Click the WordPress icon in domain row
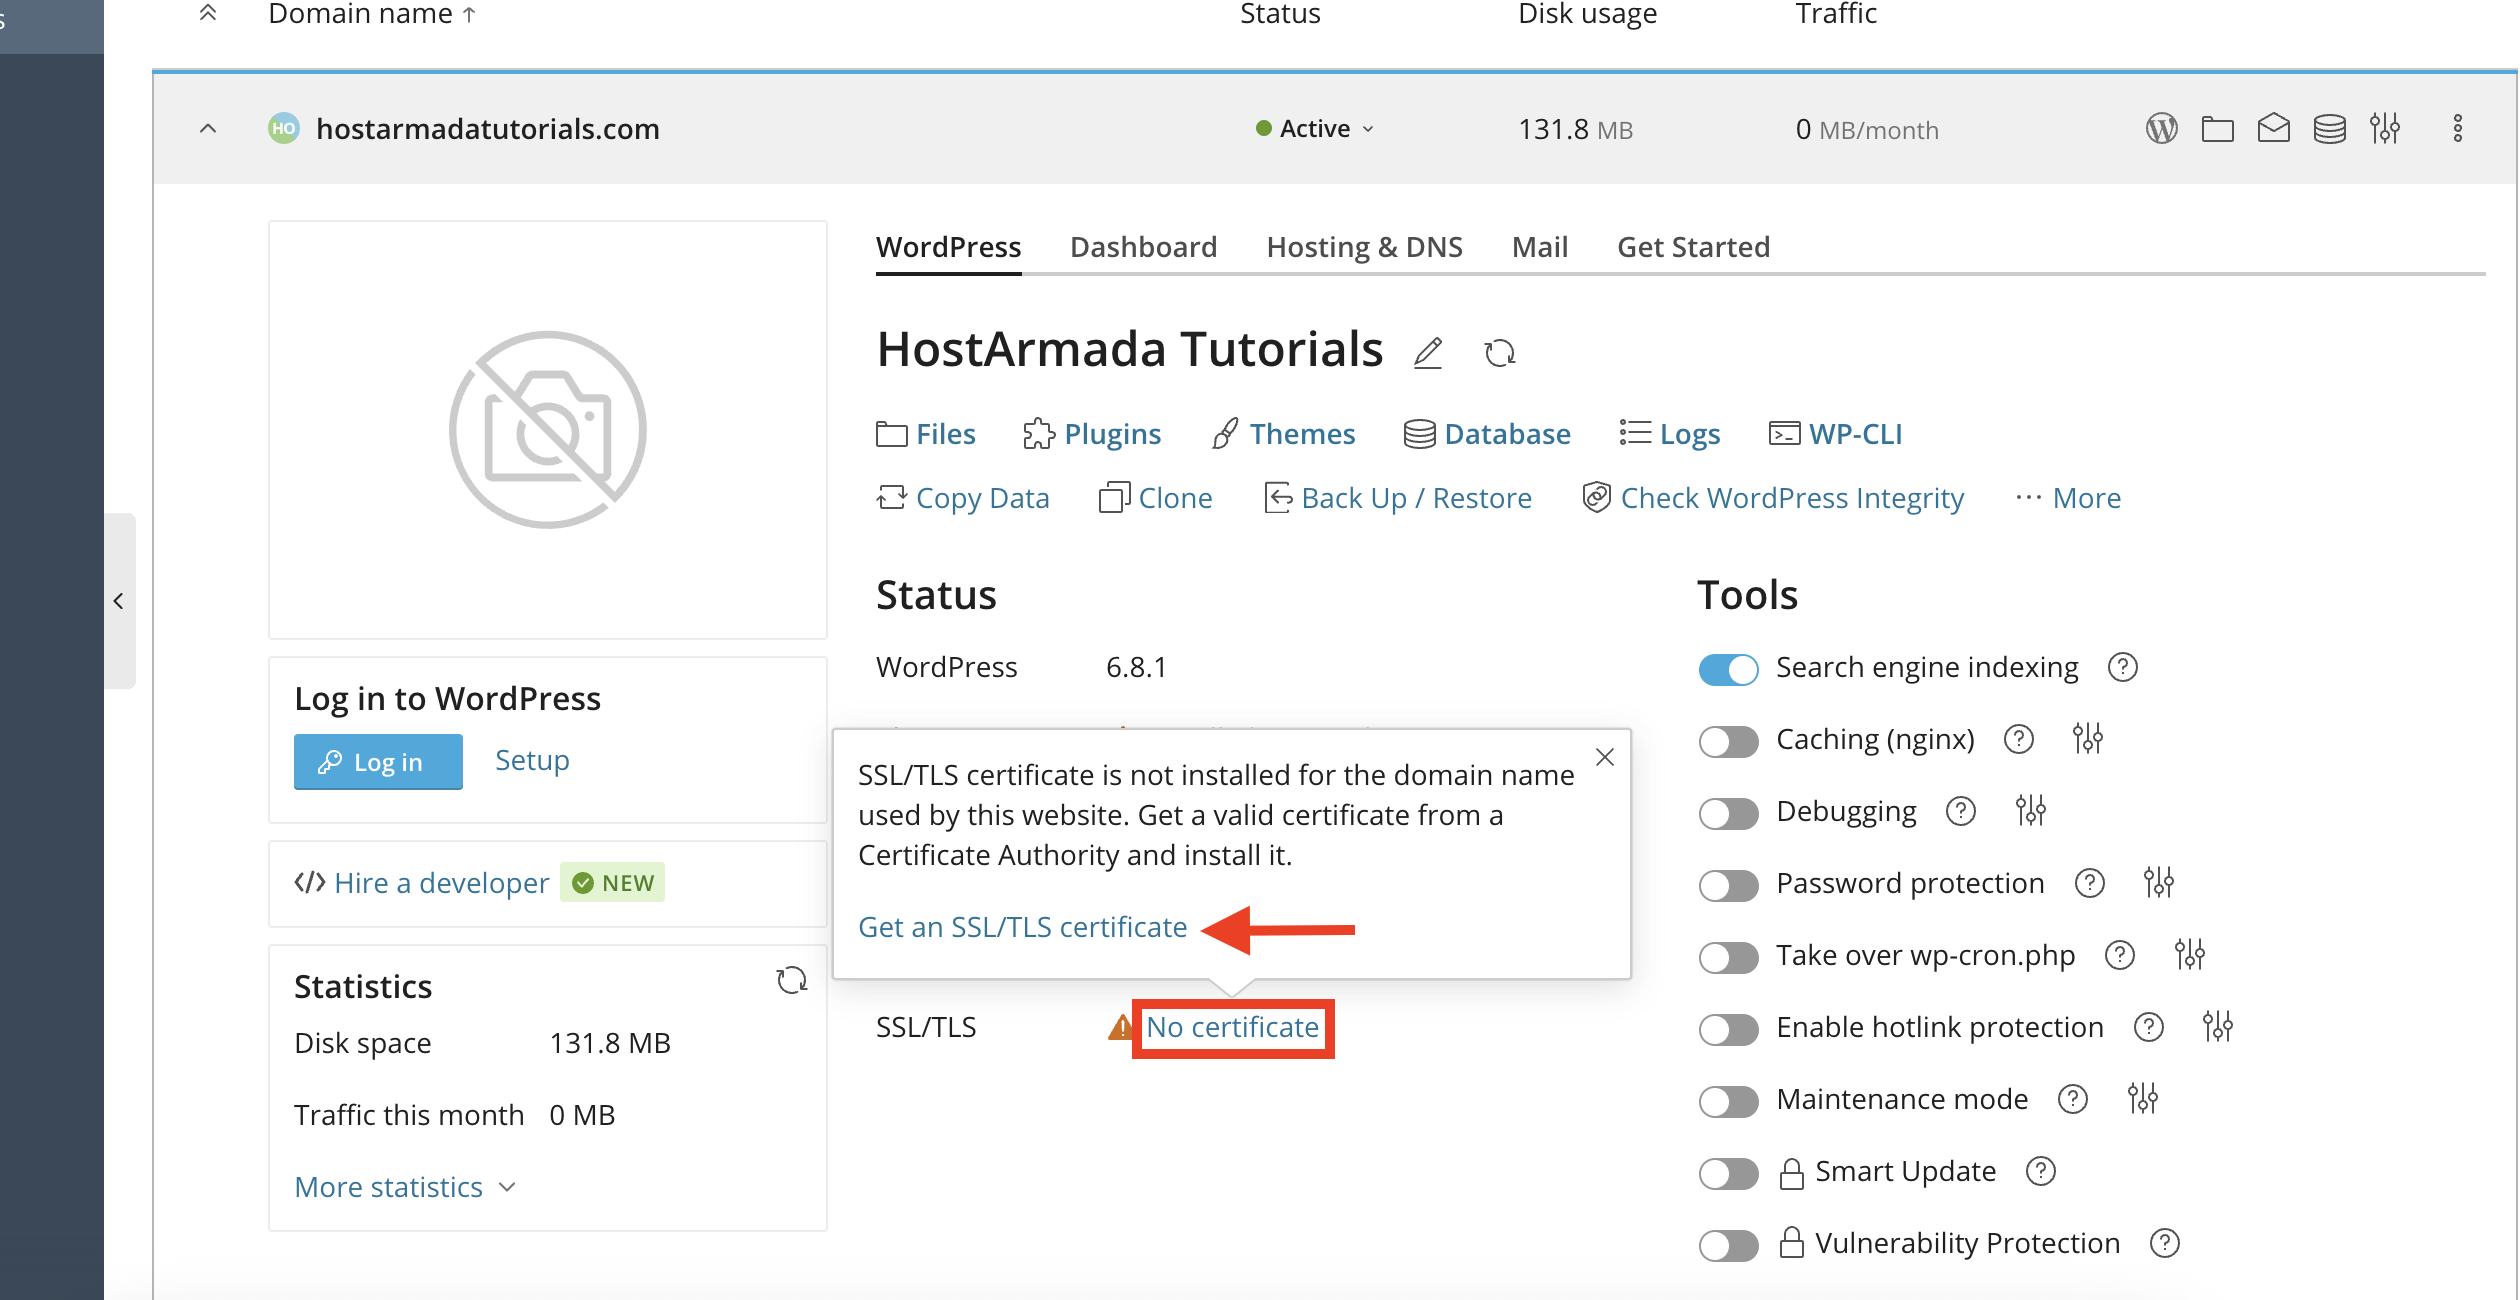The height and width of the screenshot is (1300, 2520). [2161, 129]
